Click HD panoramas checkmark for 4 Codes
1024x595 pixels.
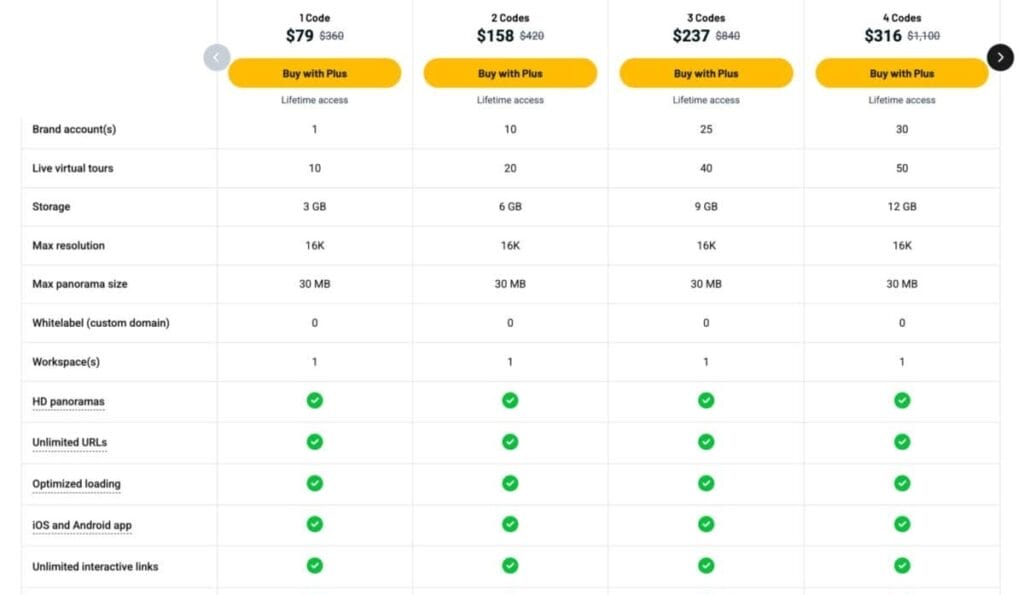coord(902,400)
